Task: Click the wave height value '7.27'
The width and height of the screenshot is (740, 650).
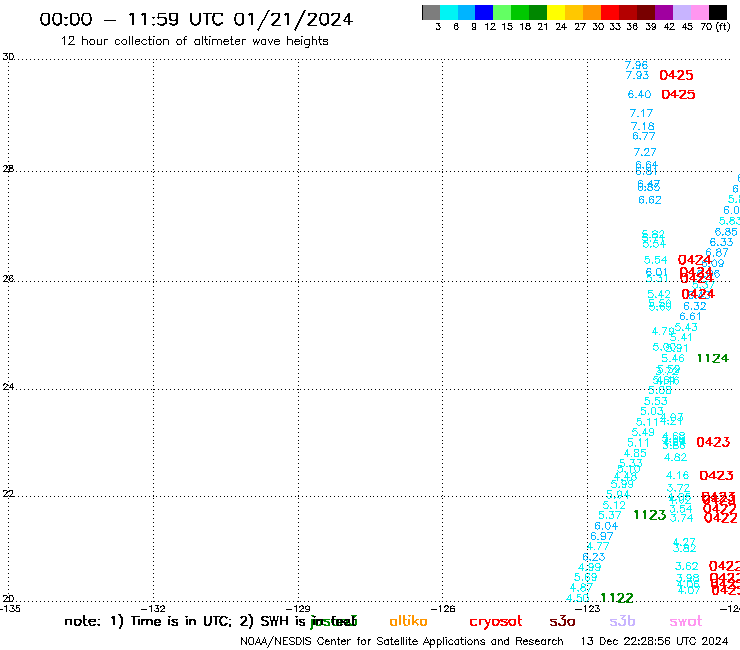Action: 645,152
